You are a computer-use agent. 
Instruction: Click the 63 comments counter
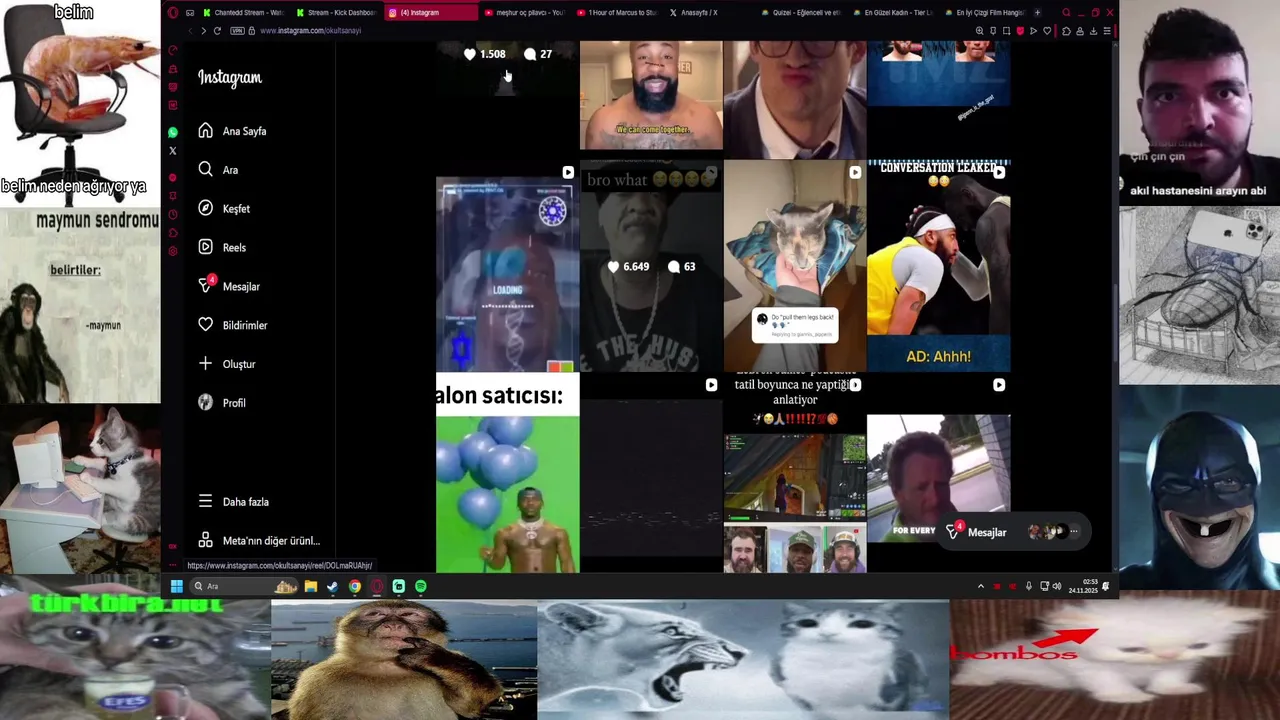pos(682,267)
